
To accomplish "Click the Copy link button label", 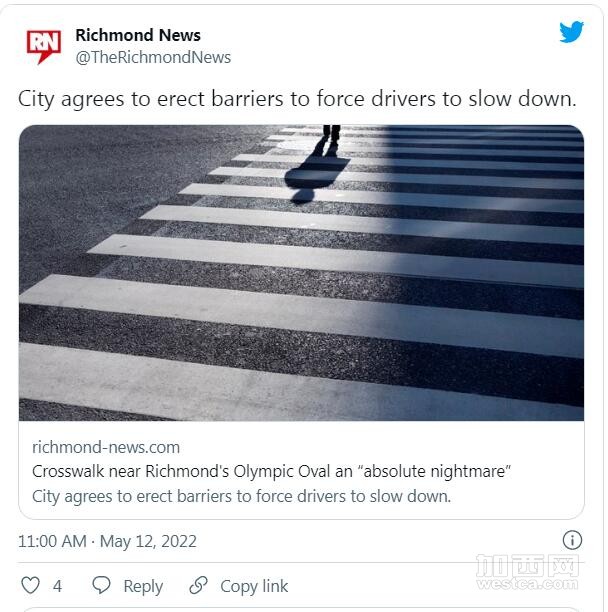I will point(254,586).
